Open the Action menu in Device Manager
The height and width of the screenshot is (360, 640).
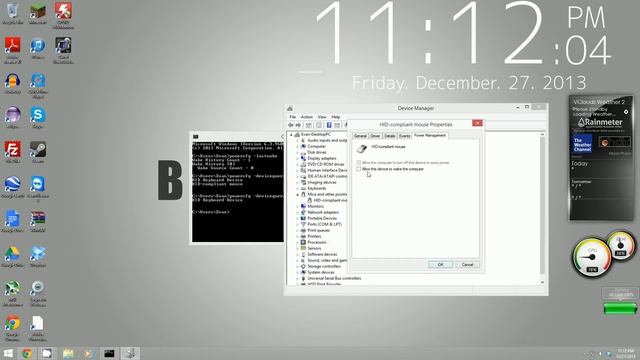coord(307,117)
